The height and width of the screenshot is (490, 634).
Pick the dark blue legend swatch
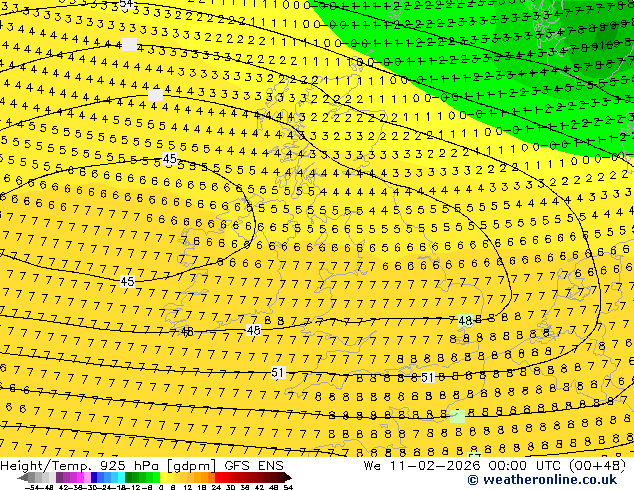94,477
